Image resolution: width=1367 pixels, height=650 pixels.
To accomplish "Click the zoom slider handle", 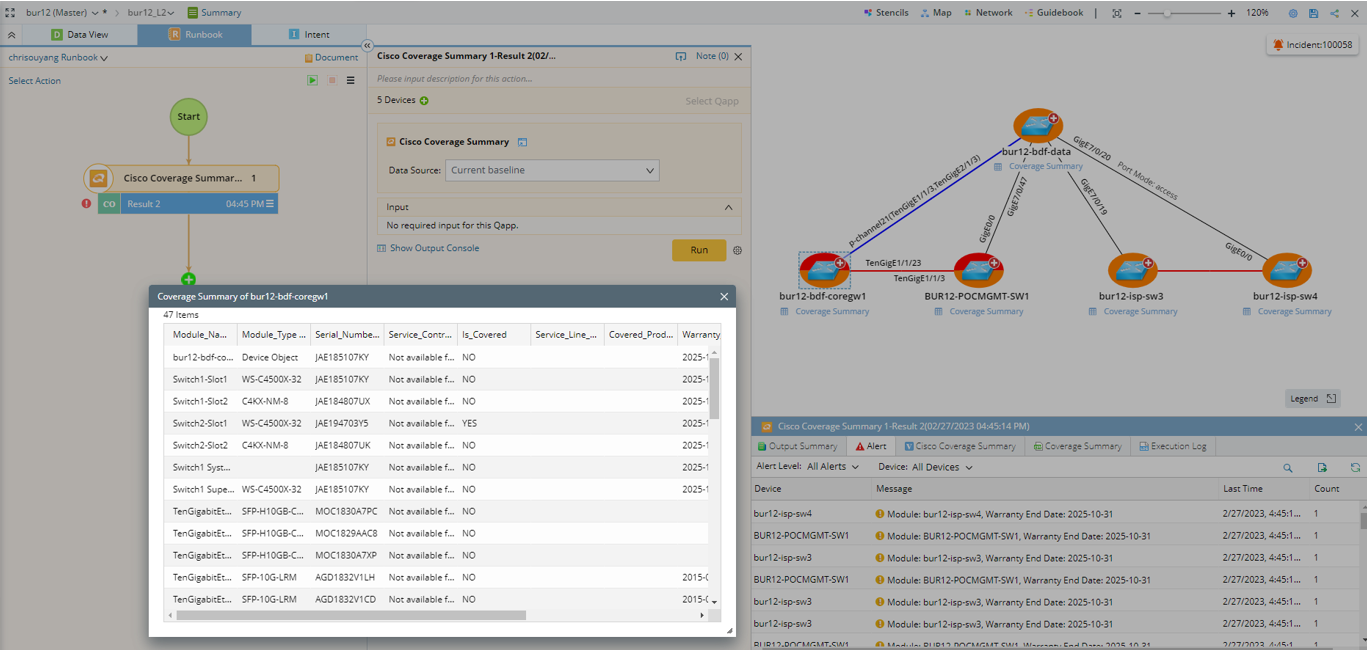I will (x=1167, y=13).
